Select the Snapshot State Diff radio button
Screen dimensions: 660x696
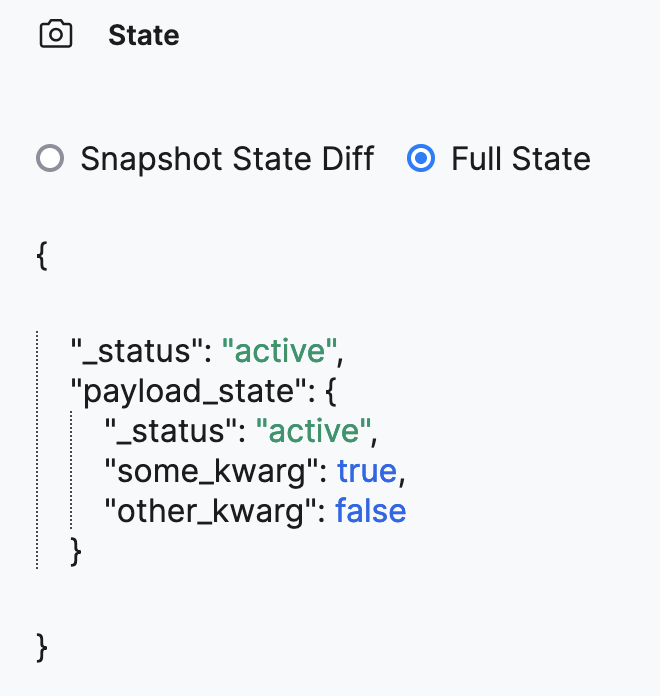(x=50, y=158)
